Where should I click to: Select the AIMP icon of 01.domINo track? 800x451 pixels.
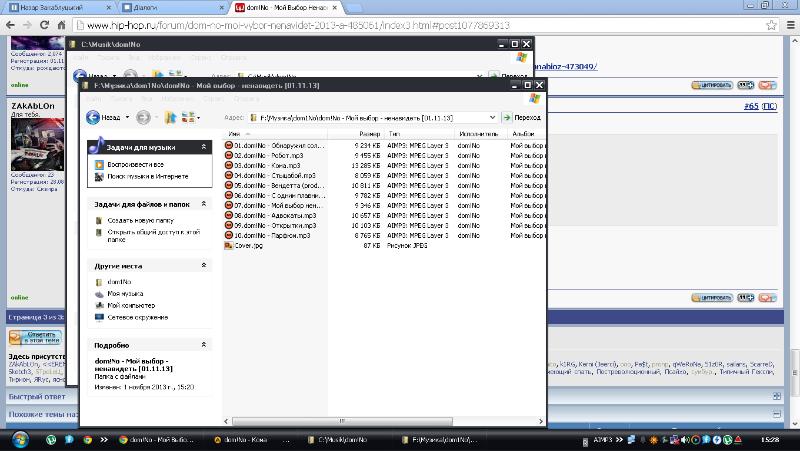click(x=229, y=145)
